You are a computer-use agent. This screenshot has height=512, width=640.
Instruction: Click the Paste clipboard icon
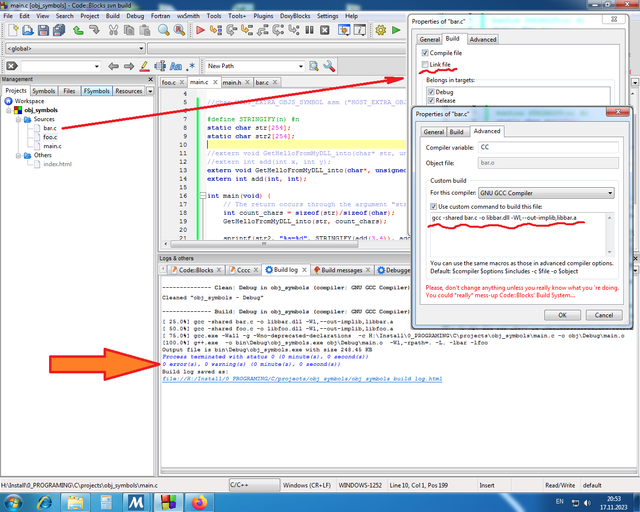(x=144, y=30)
